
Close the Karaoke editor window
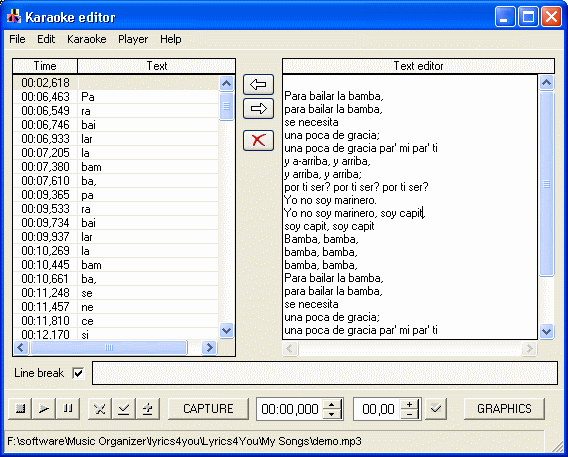point(551,17)
